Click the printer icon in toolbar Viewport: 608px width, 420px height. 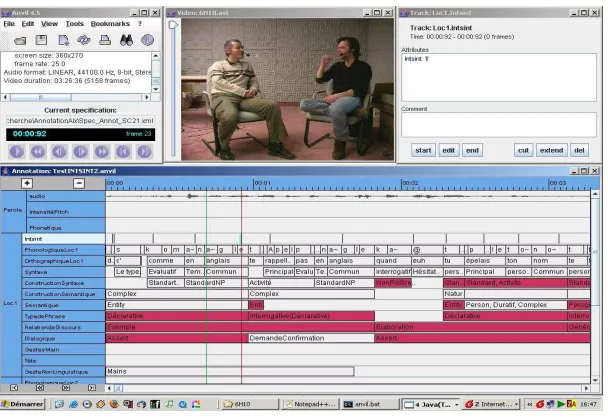tap(105, 40)
